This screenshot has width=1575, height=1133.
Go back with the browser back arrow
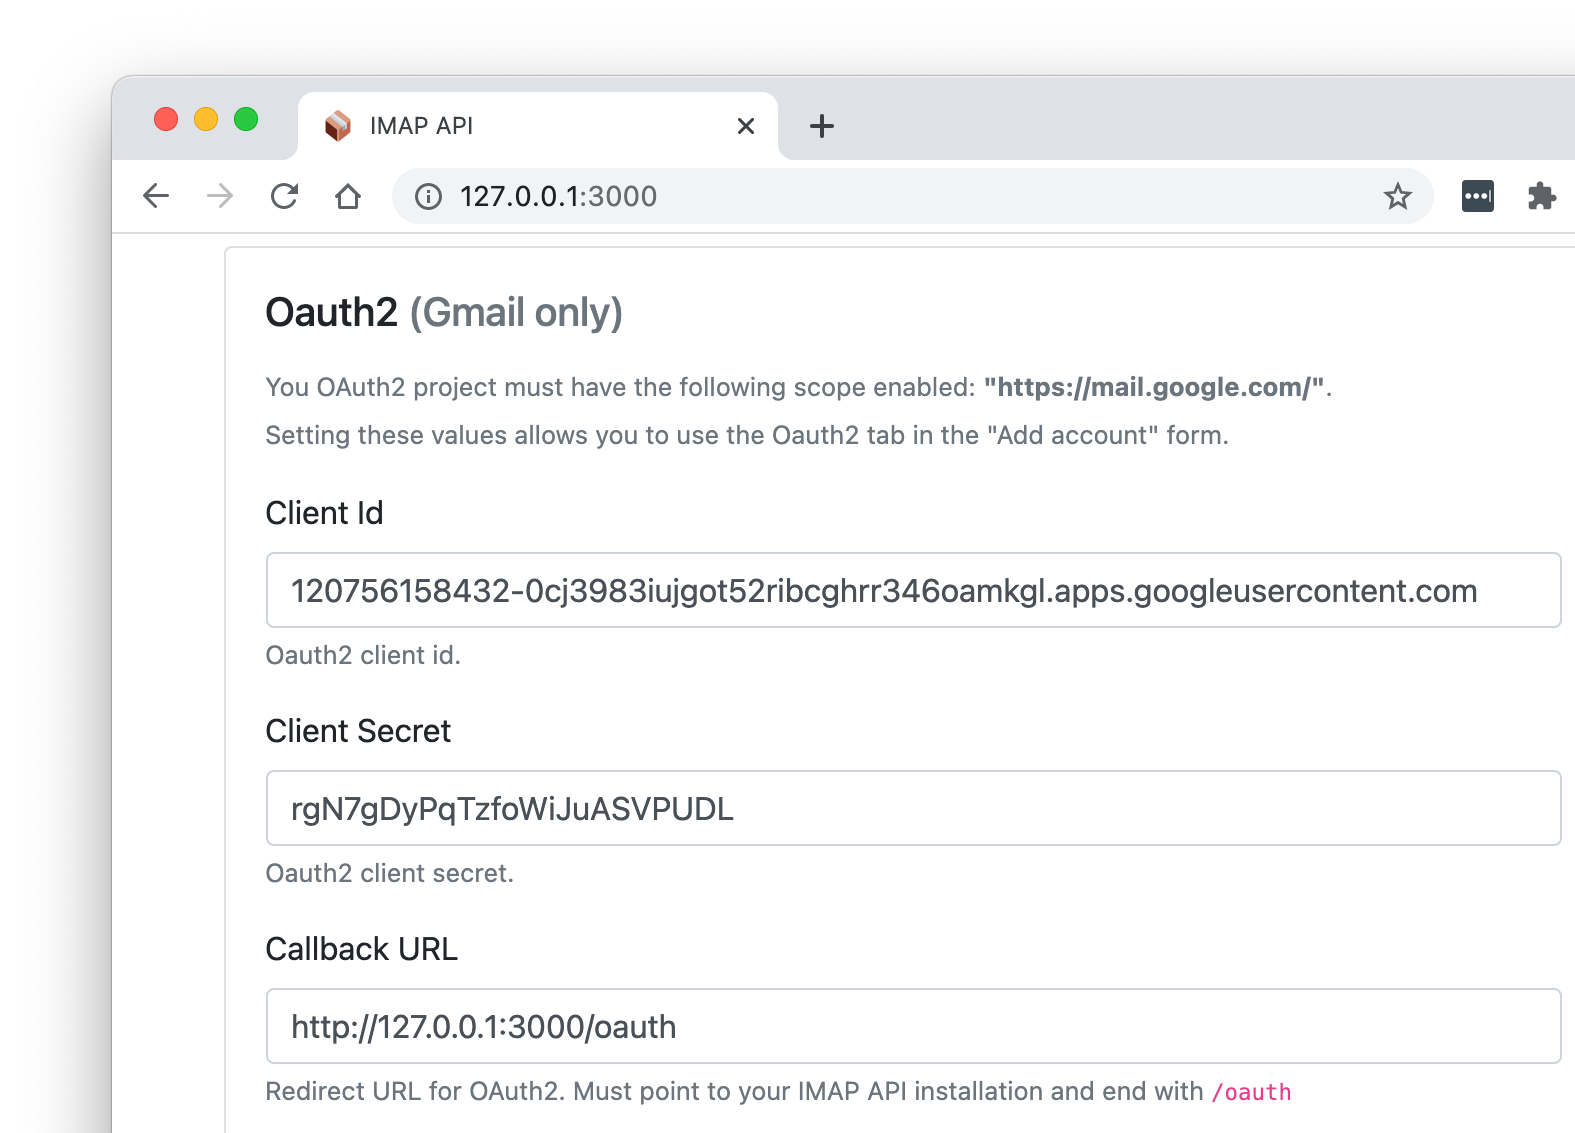point(156,196)
